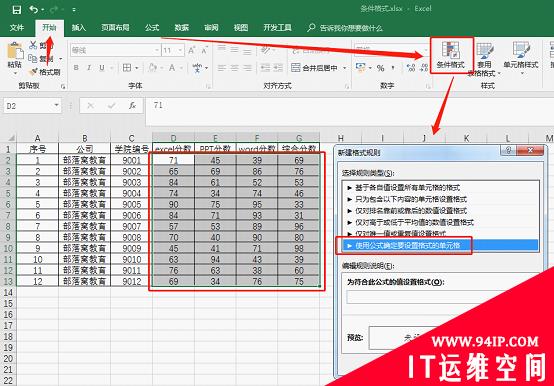Open the Conditional Formatting menu
The width and height of the screenshot is (554, 386).
tap(450, 55)
